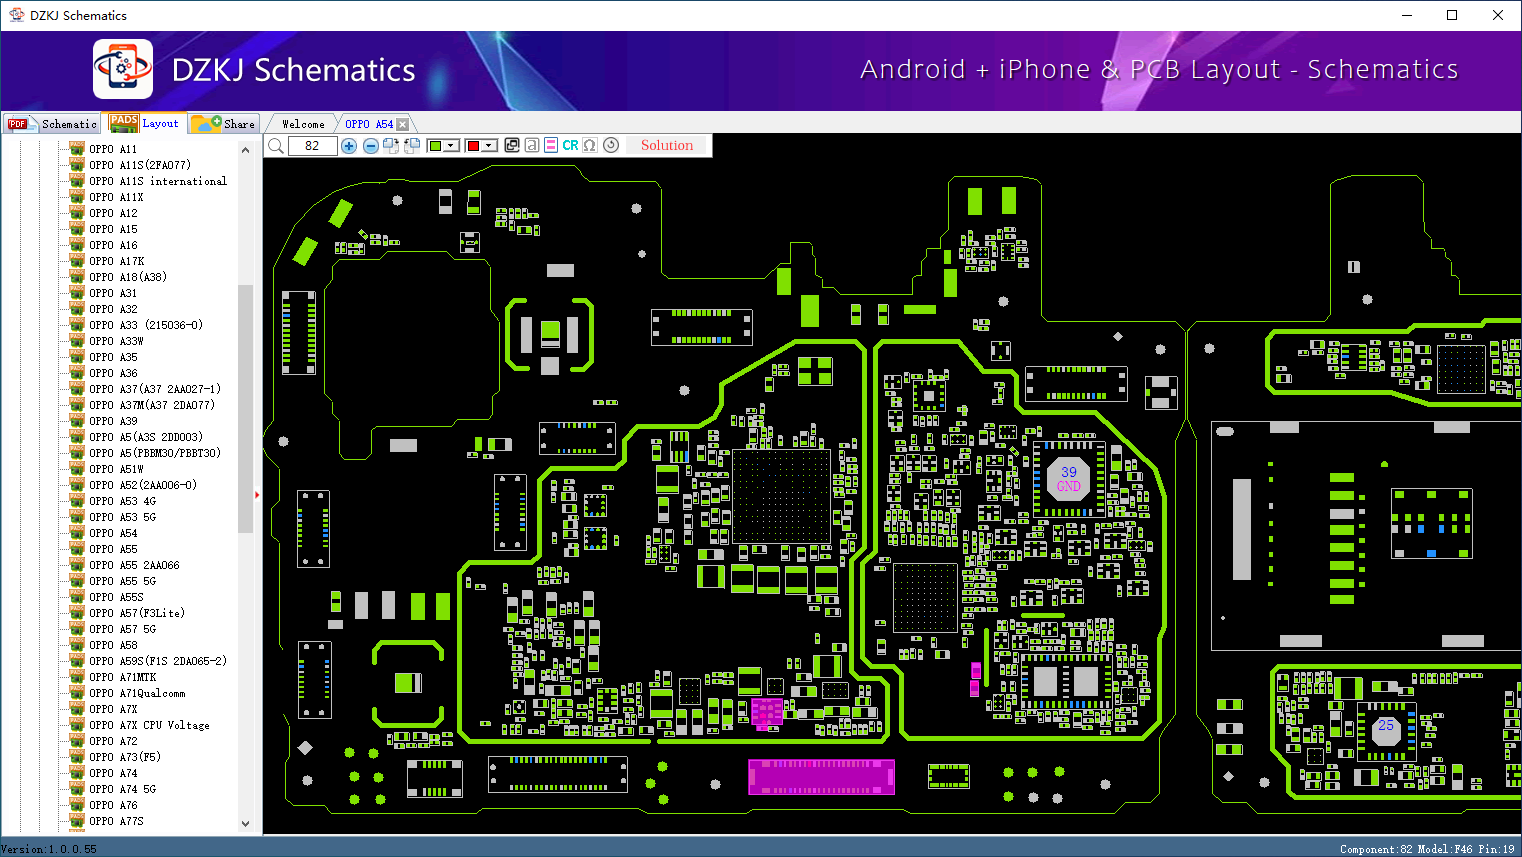
Task: Click the PADS icon beside OPPO A11
Action: point(77,149)
